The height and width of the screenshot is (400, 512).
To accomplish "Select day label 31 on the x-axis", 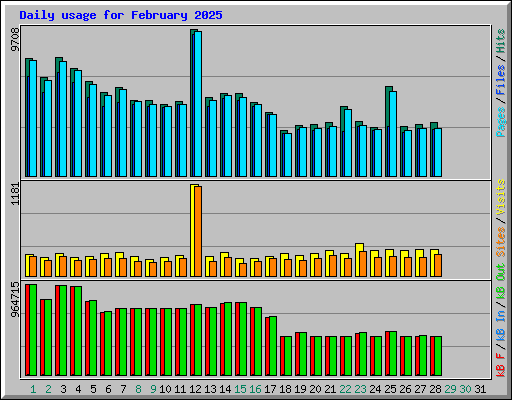I will coord(480,389).
